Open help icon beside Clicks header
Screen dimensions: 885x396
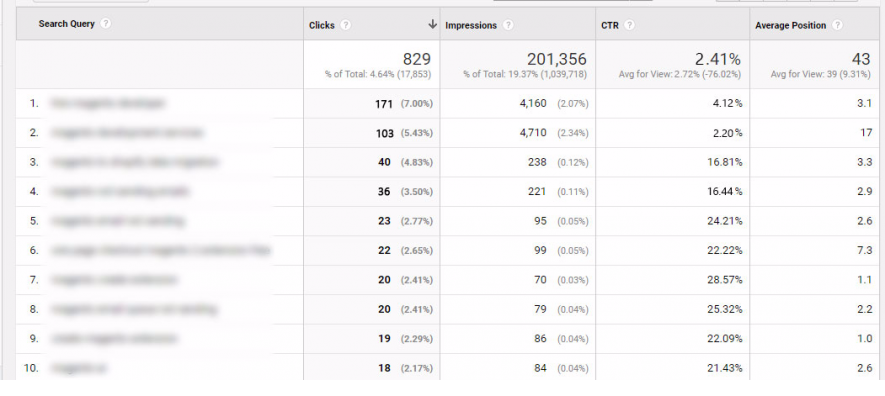[x=346, y=25]
